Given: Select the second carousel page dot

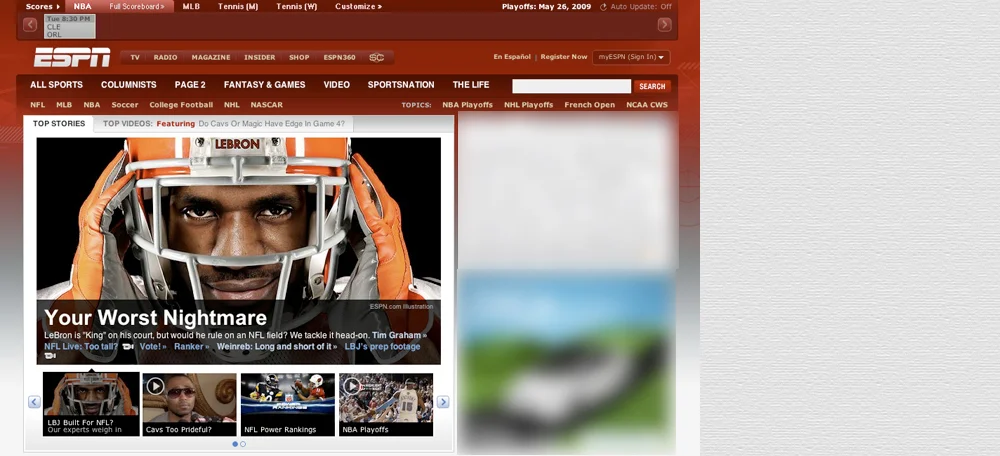Looking at the screenshot, I should click(243, 444).
